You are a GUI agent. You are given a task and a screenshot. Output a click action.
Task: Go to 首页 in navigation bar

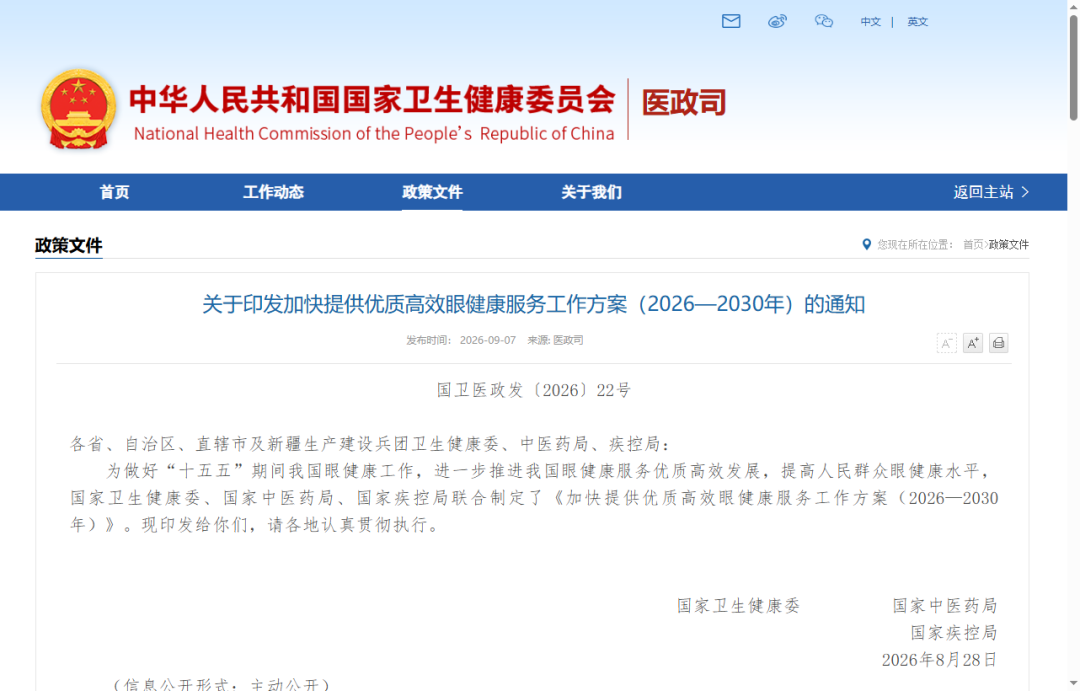coord(114,192)
